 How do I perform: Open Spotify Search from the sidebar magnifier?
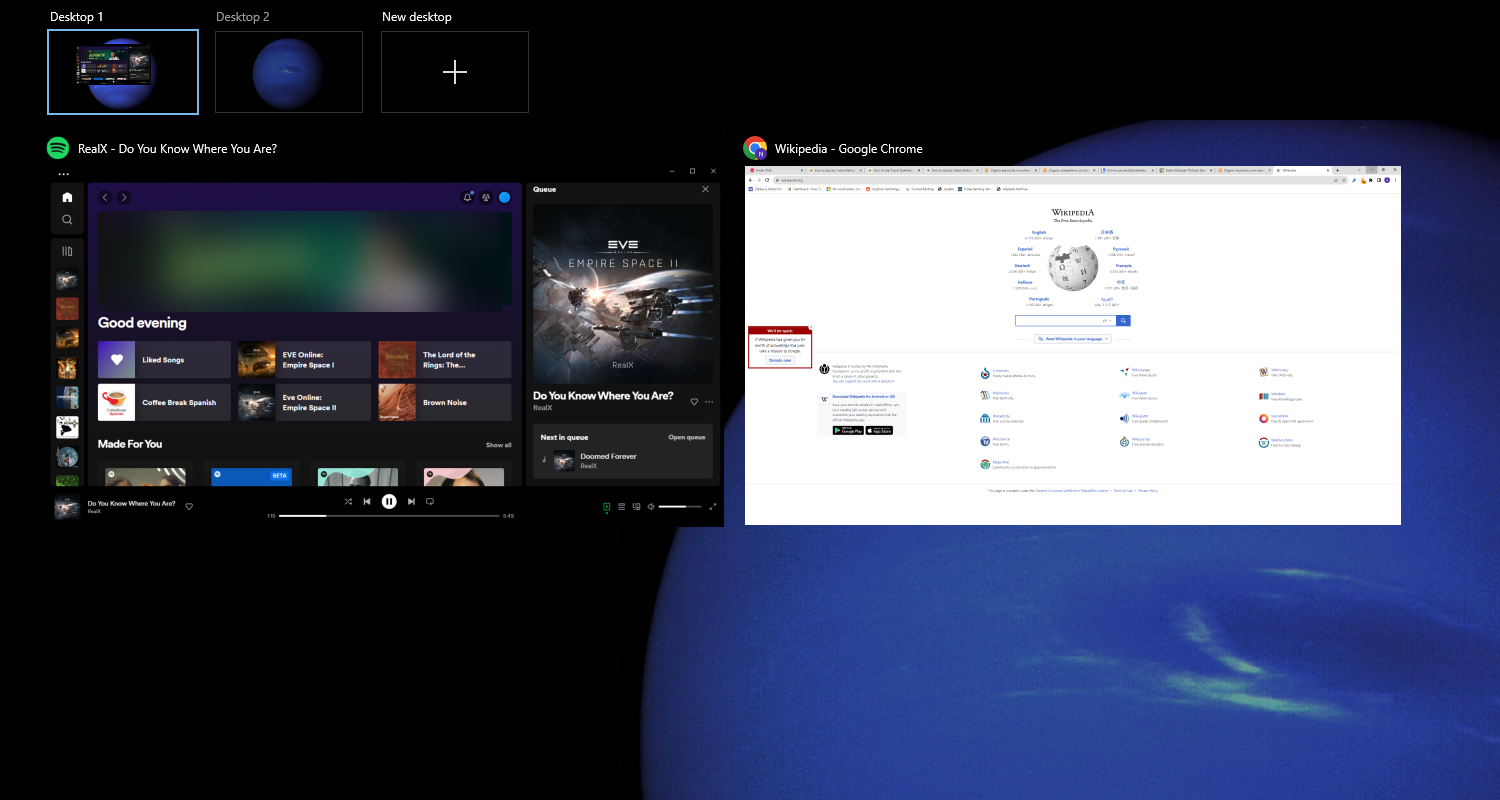[67, 219]
